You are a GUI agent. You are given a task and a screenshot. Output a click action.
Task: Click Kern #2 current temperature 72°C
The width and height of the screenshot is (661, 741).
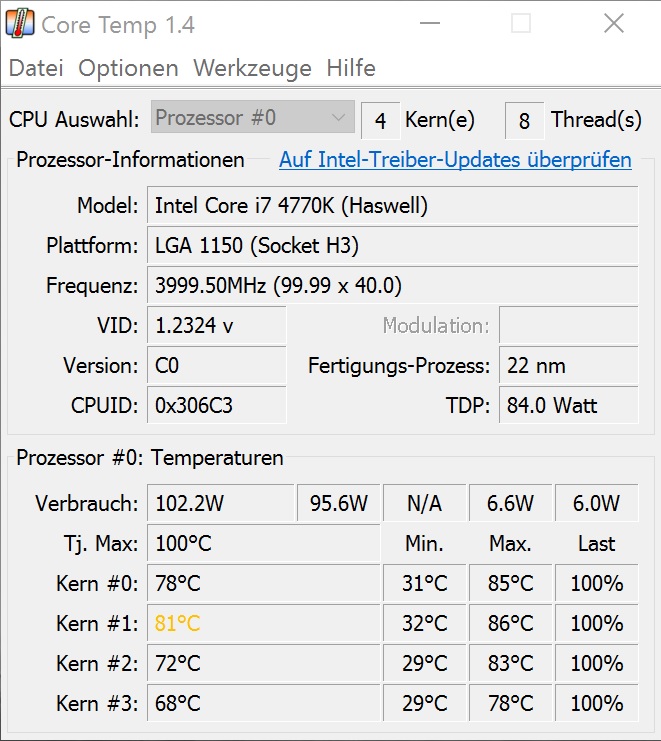pyautogui.click(x=264, y=663)
